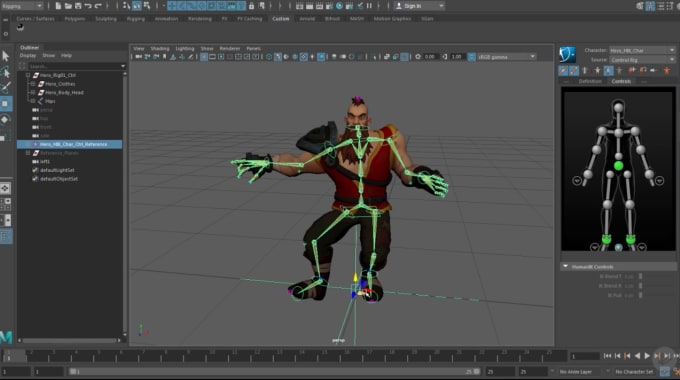The width and height of the screenshot is (680, 380).
Task: Collapse the HumanIK Controls section
Action: point(566,266)
